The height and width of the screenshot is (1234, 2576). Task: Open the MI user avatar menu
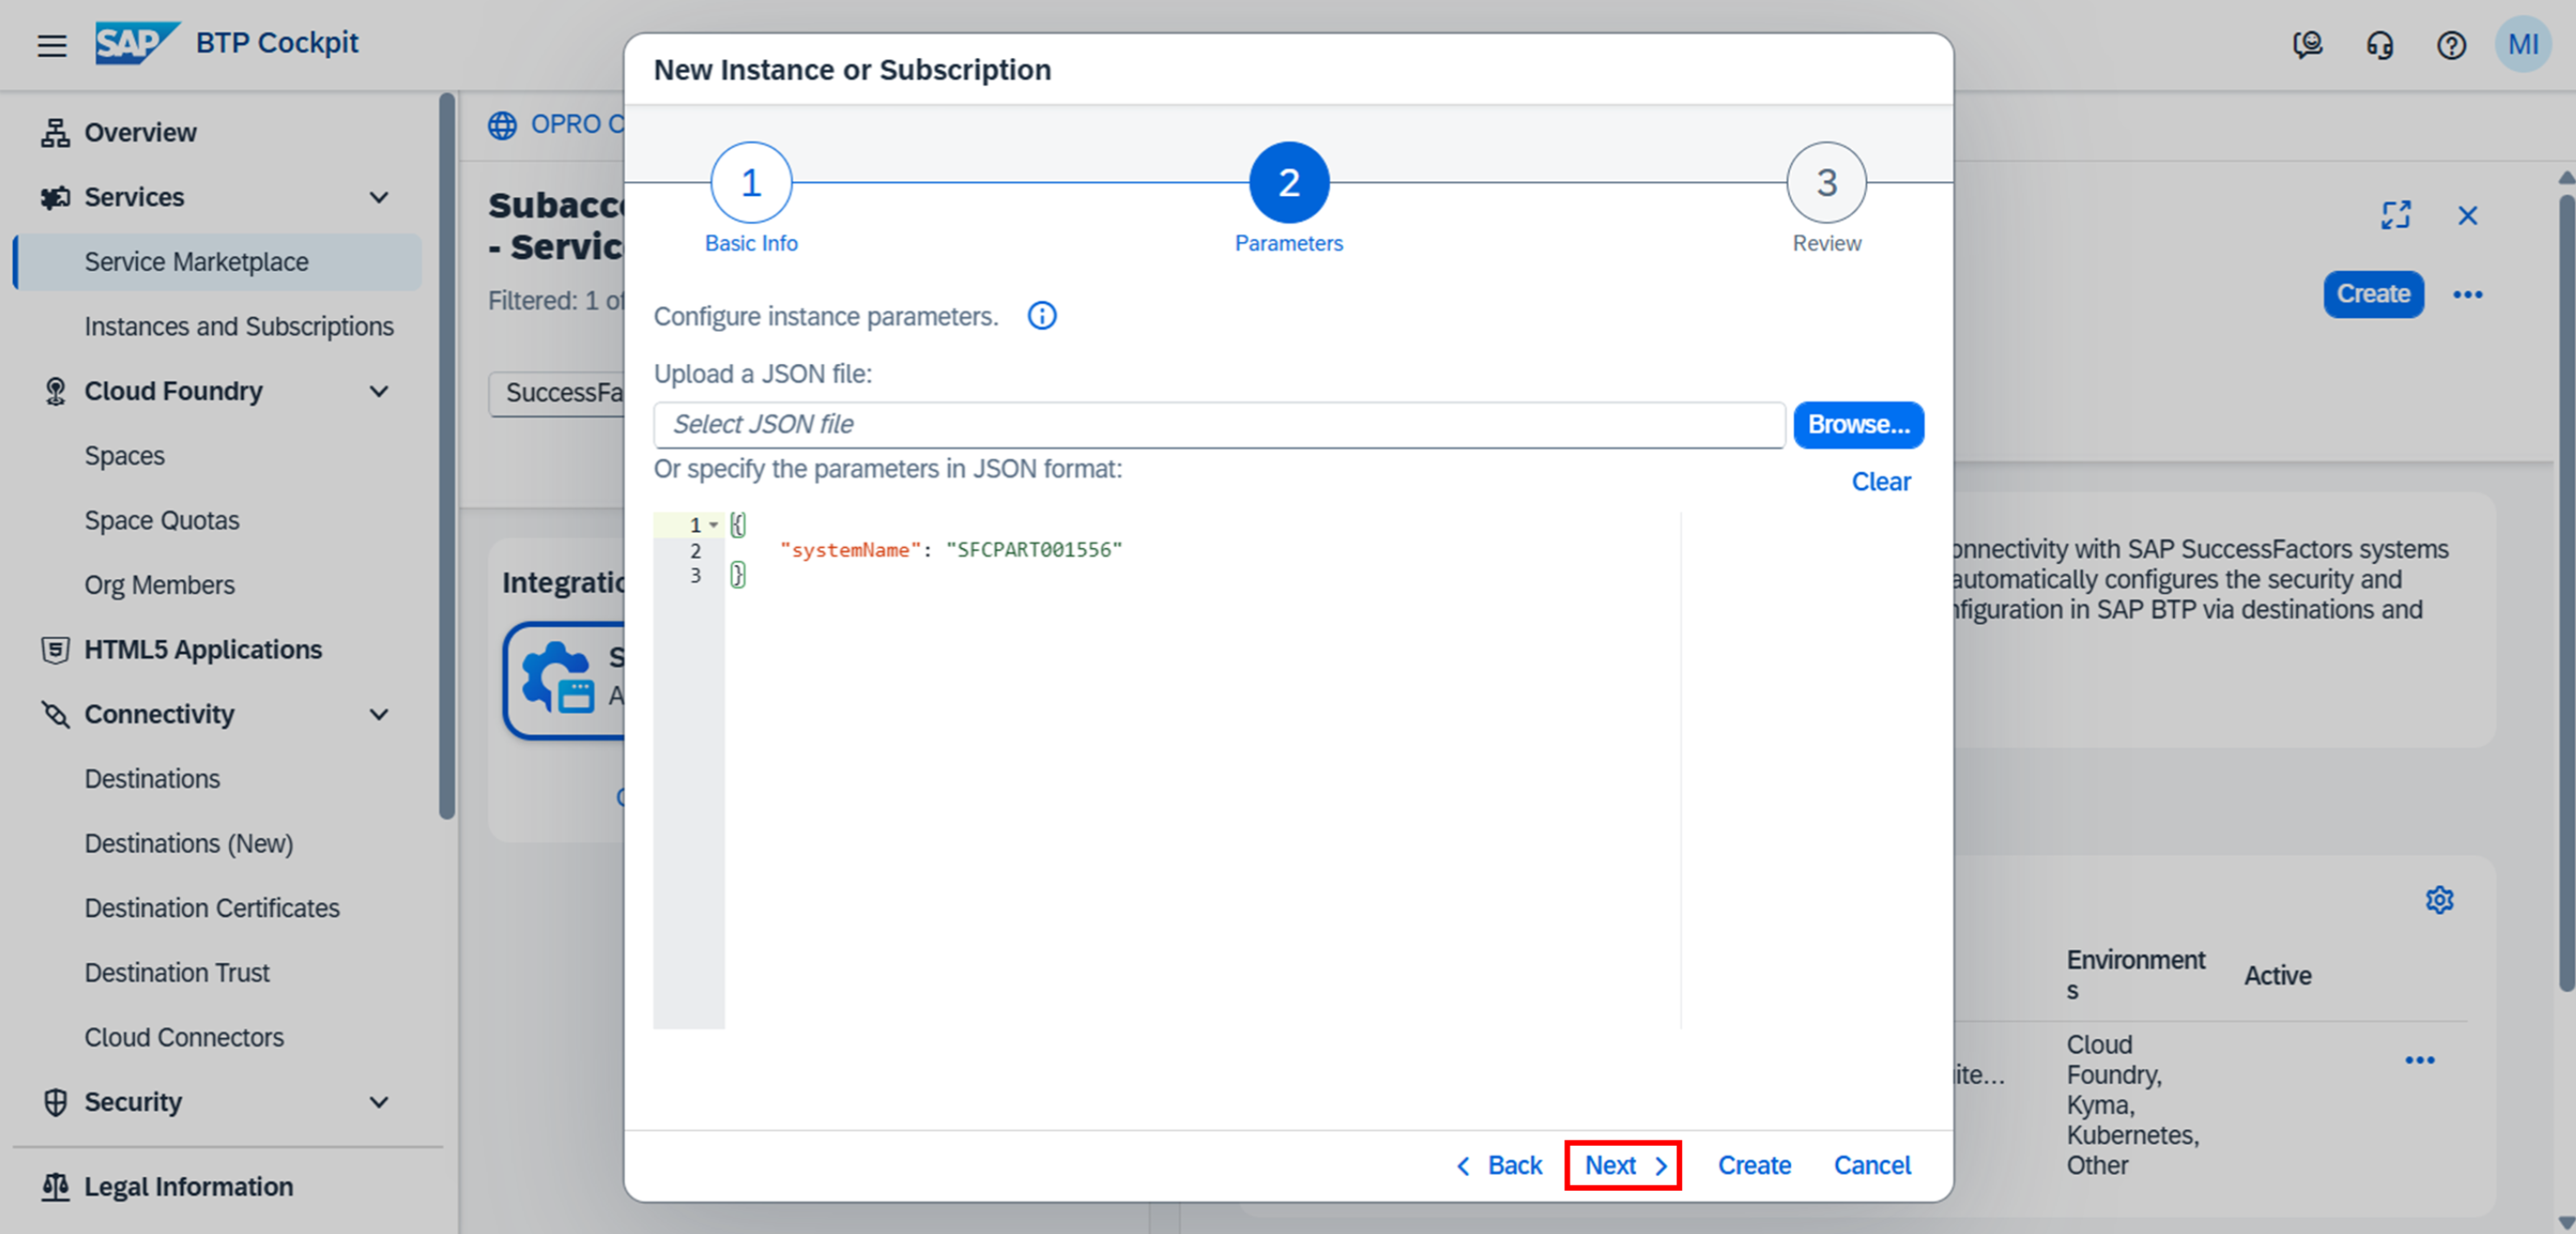(2522, 45)
